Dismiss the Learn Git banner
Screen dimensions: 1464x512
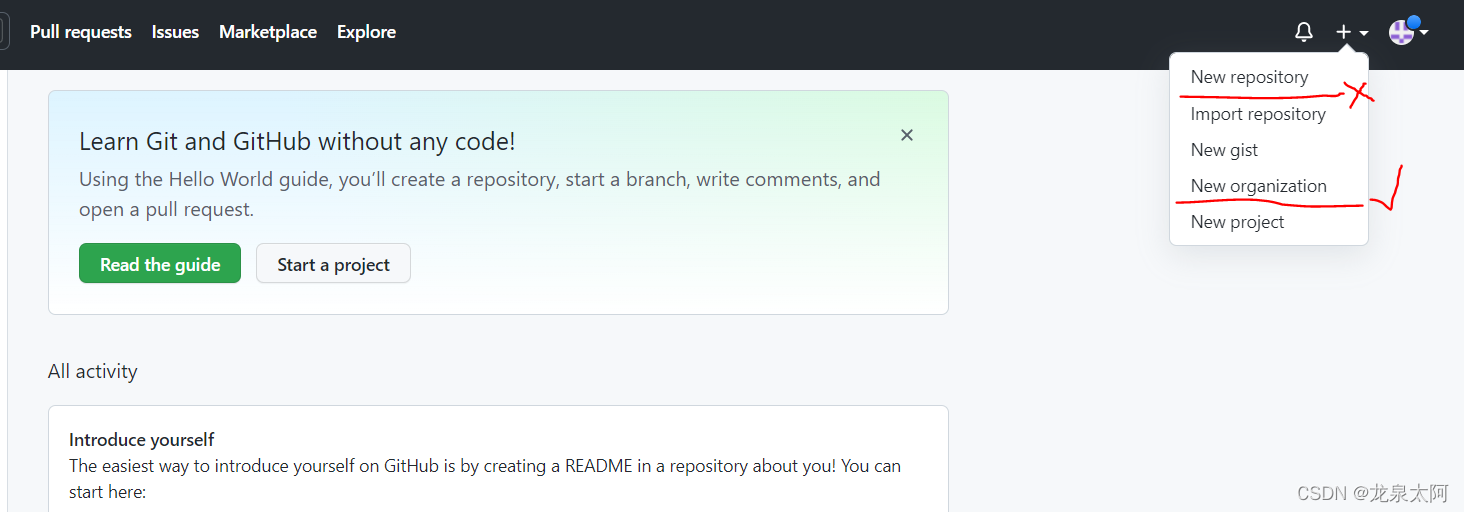coord(907,135)
